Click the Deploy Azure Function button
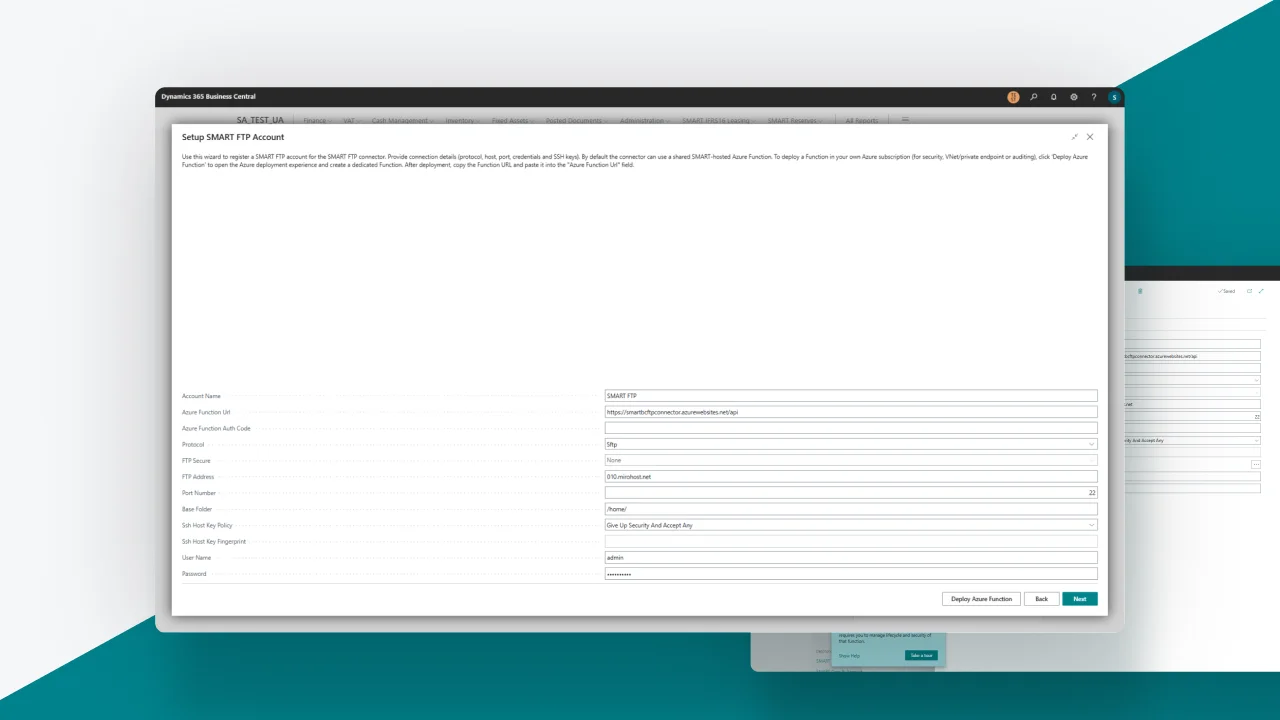This screenshot has width=1280, height=720. (981, 598)
